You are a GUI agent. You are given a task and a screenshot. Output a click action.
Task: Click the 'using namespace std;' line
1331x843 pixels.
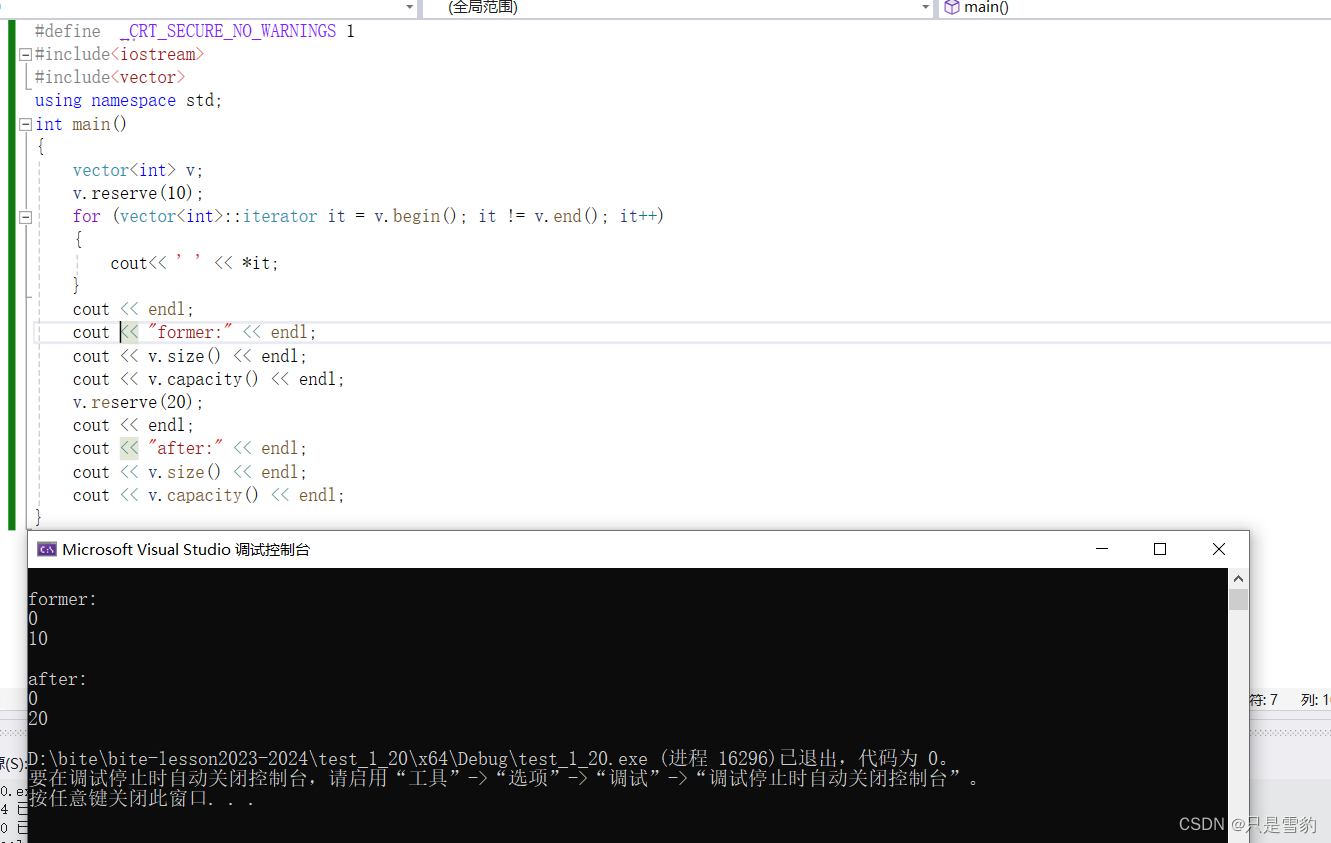click(x=128, y=100)
